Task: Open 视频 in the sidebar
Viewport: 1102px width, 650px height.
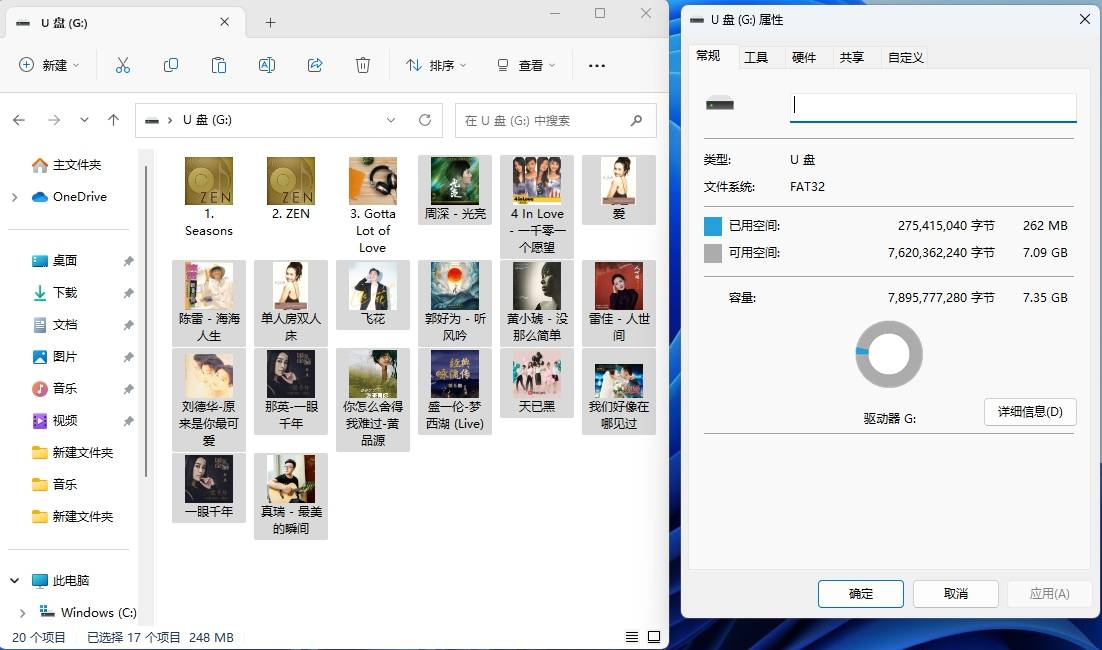Action: pos(55,420)
